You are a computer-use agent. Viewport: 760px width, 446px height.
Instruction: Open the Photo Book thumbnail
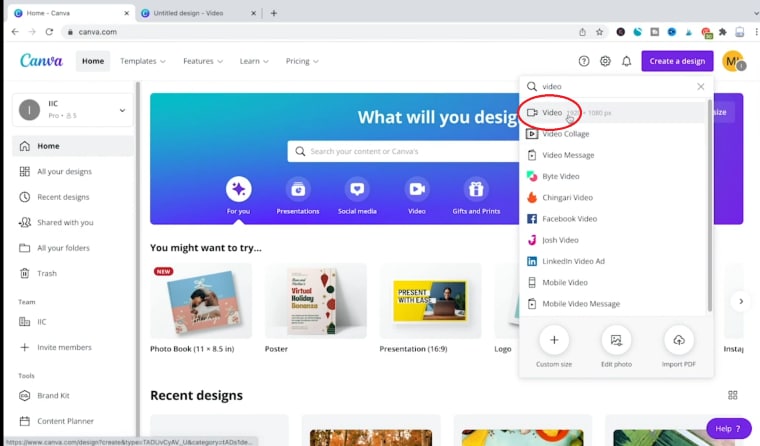[x=201, y=301]
